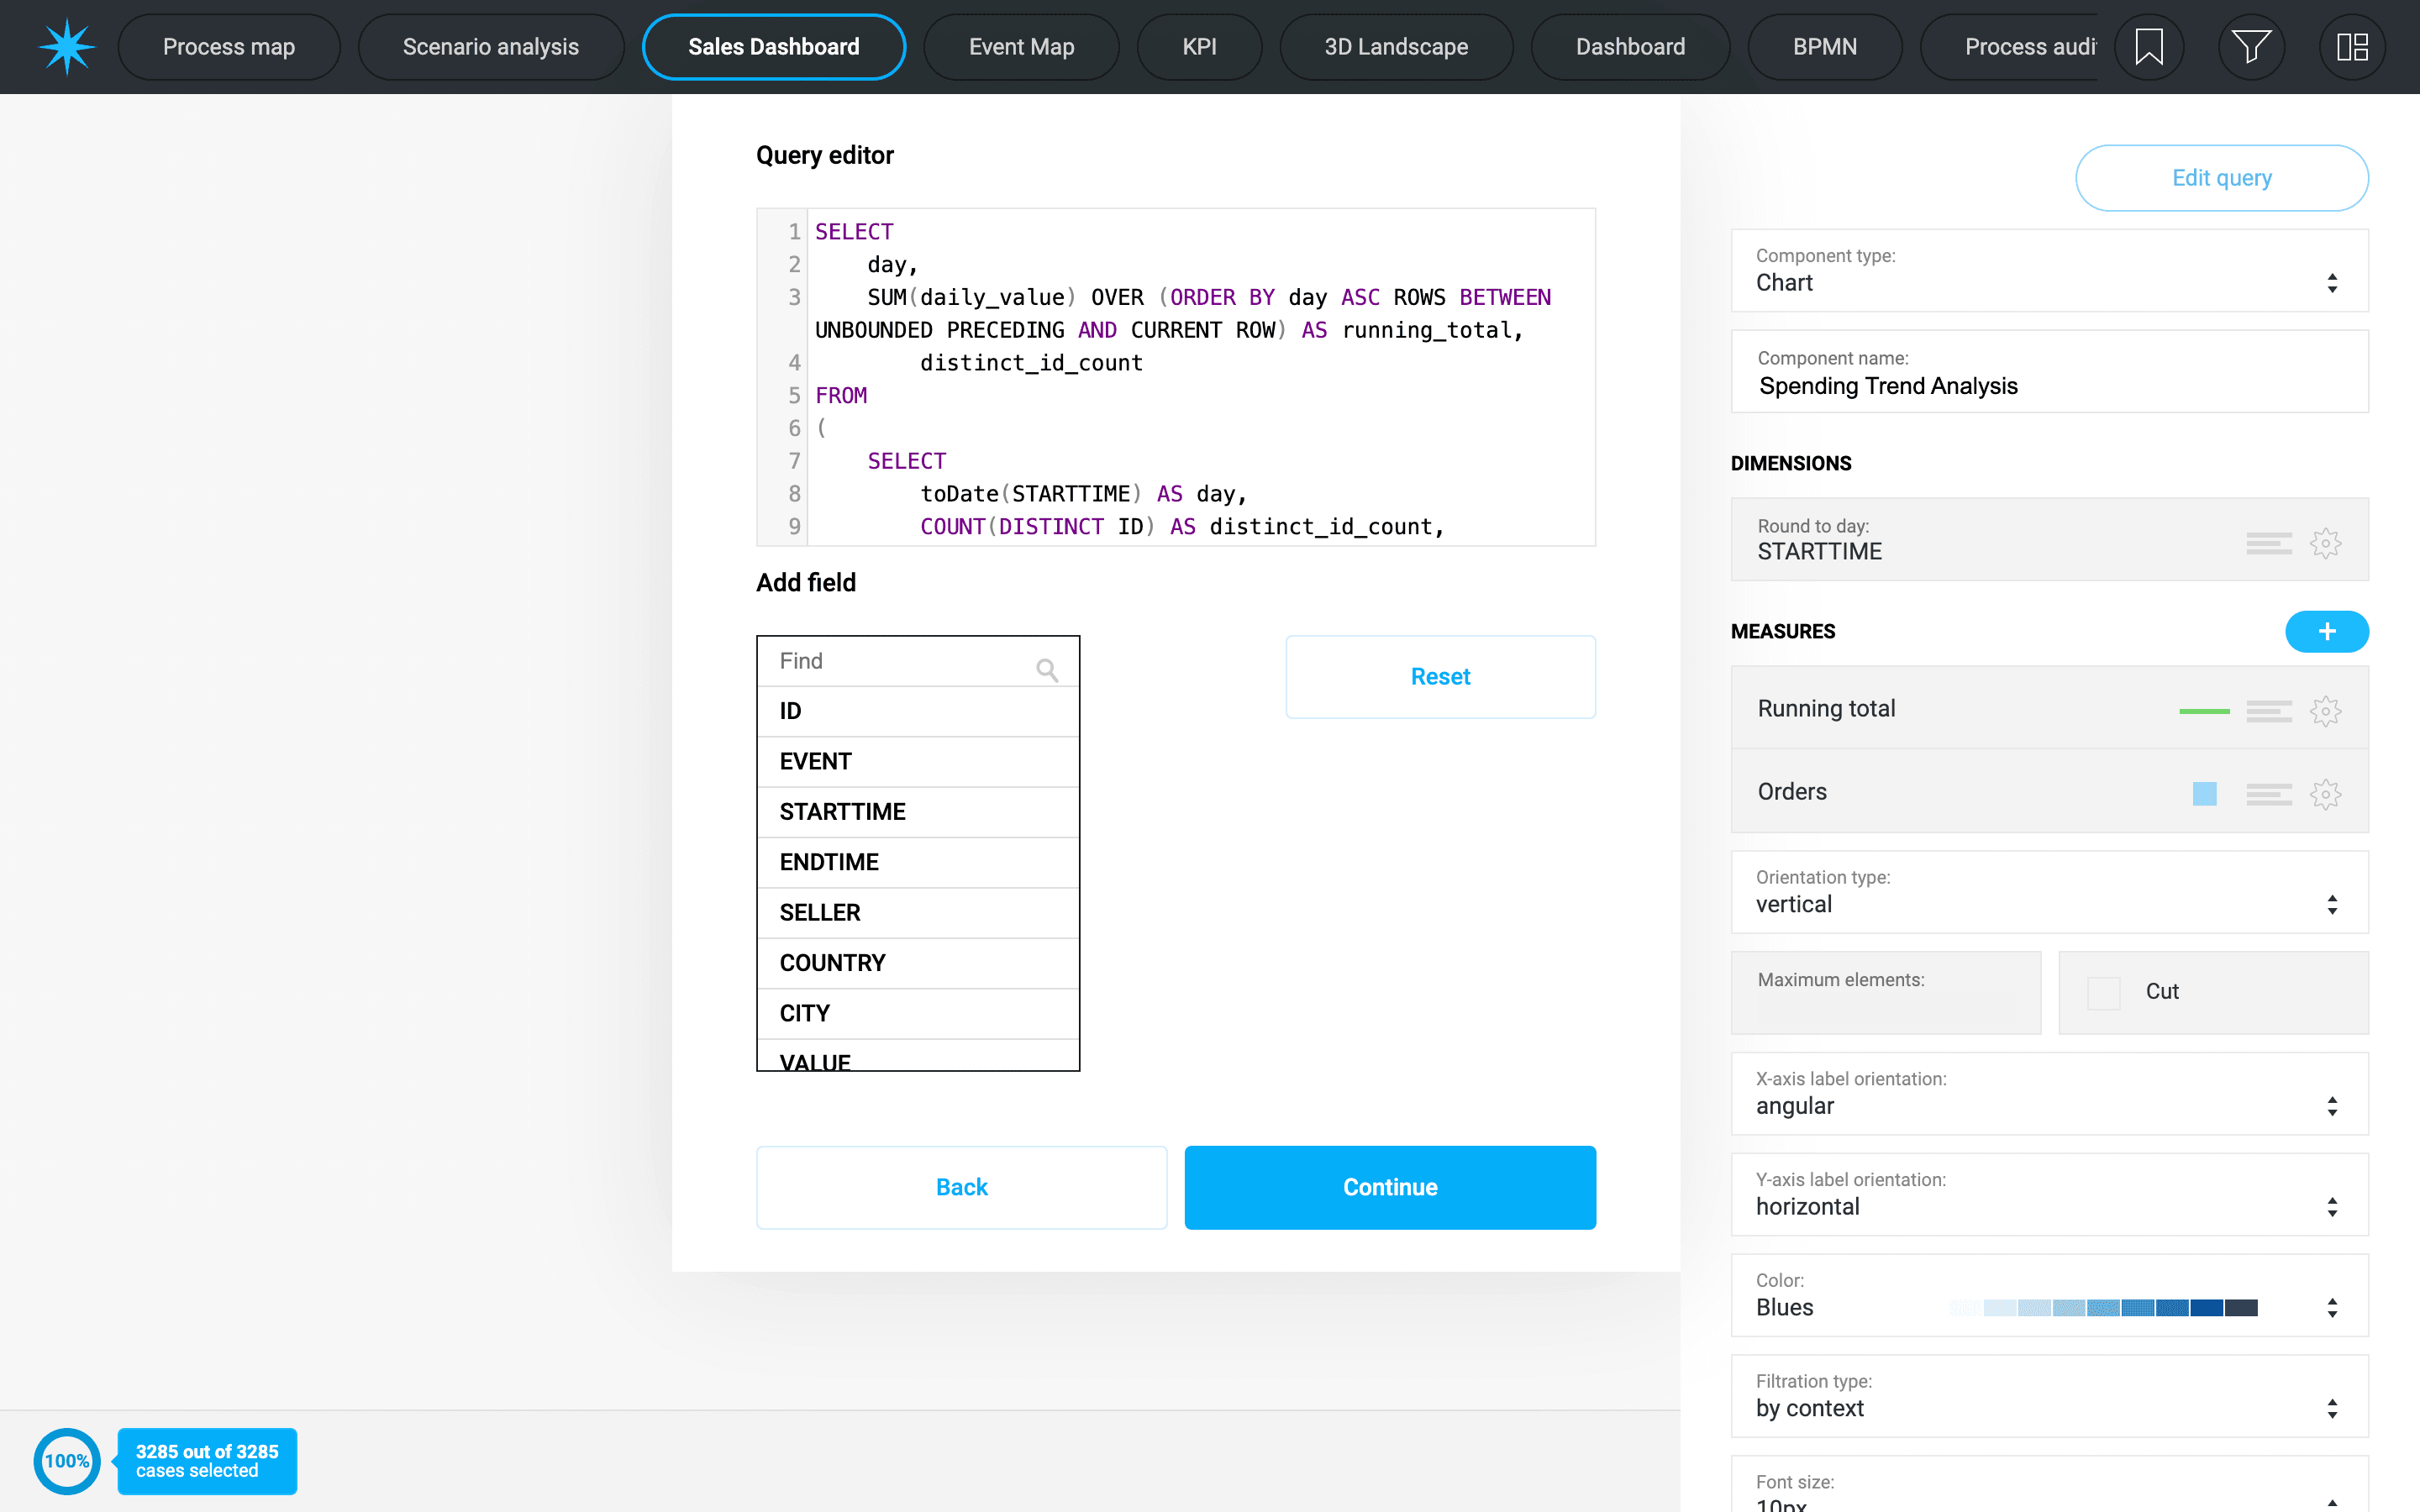Open settings gear for Orders measure
The width and height of the screenshot is (2420, 1512).
[x=2325, y=794]
